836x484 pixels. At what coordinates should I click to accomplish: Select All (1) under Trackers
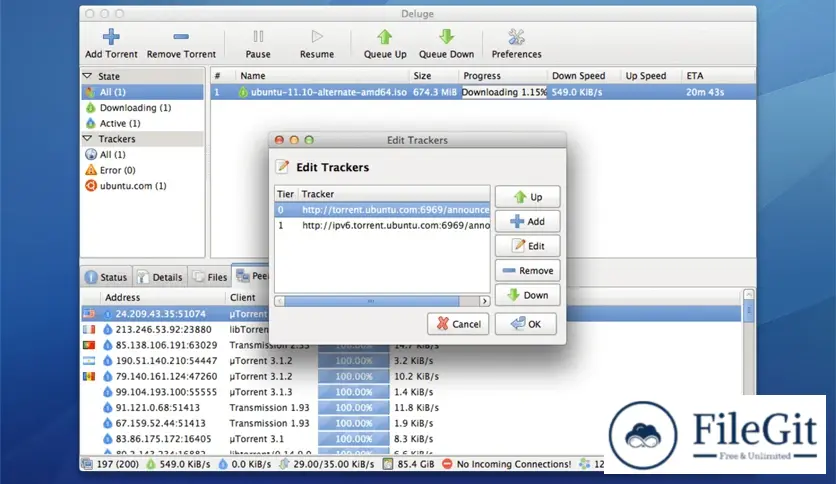click(142, 155)
